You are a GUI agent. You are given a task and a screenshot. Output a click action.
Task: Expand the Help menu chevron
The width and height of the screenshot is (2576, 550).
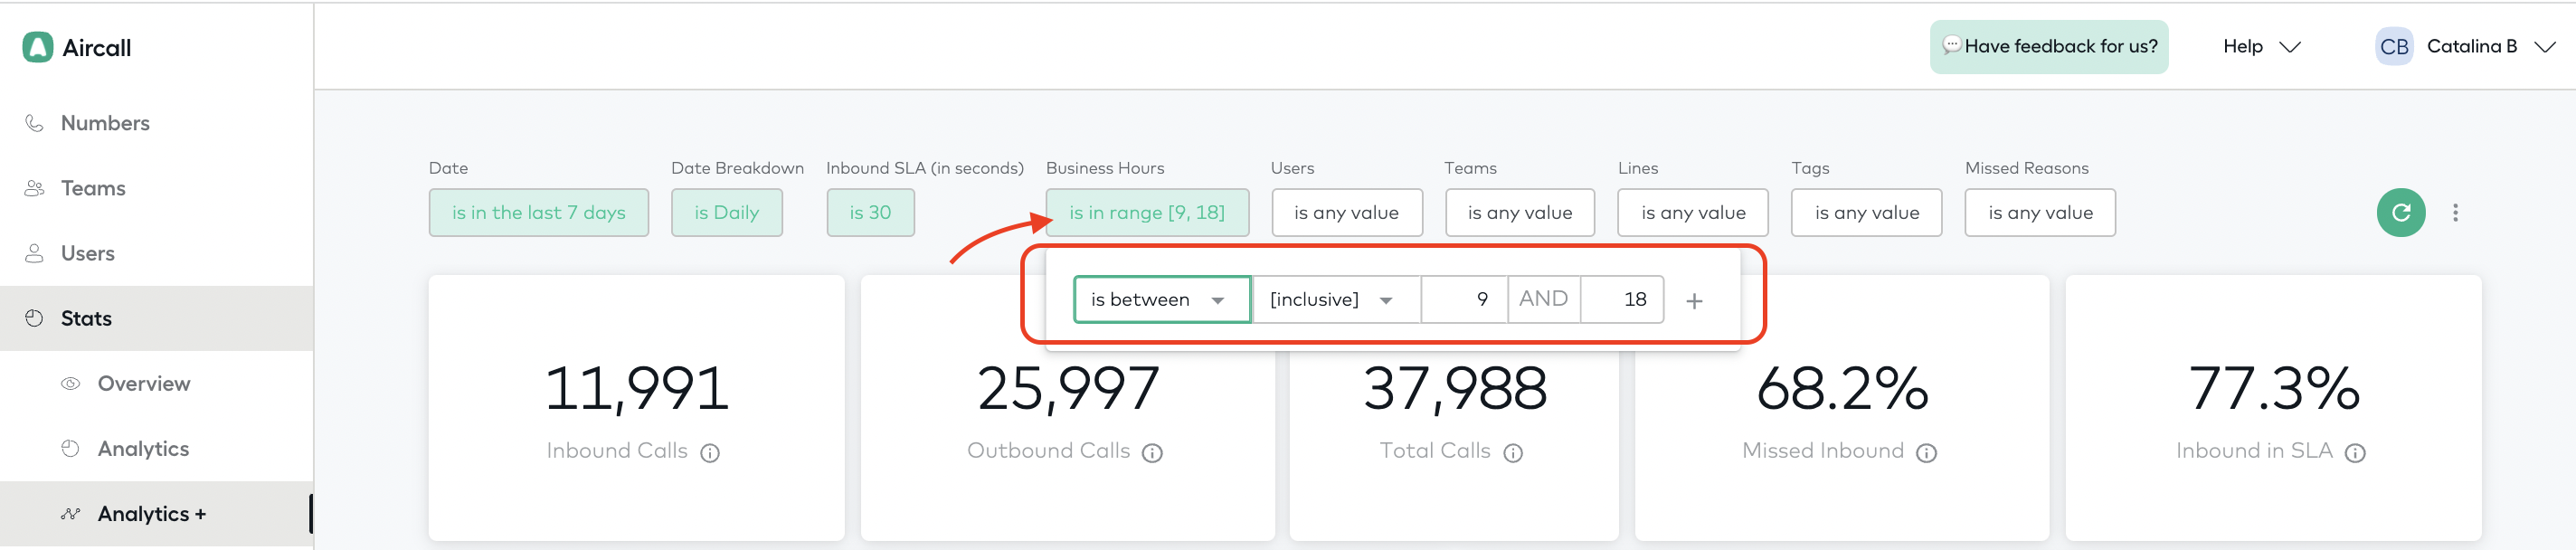pyautogui.click(x=2289, y=47)
